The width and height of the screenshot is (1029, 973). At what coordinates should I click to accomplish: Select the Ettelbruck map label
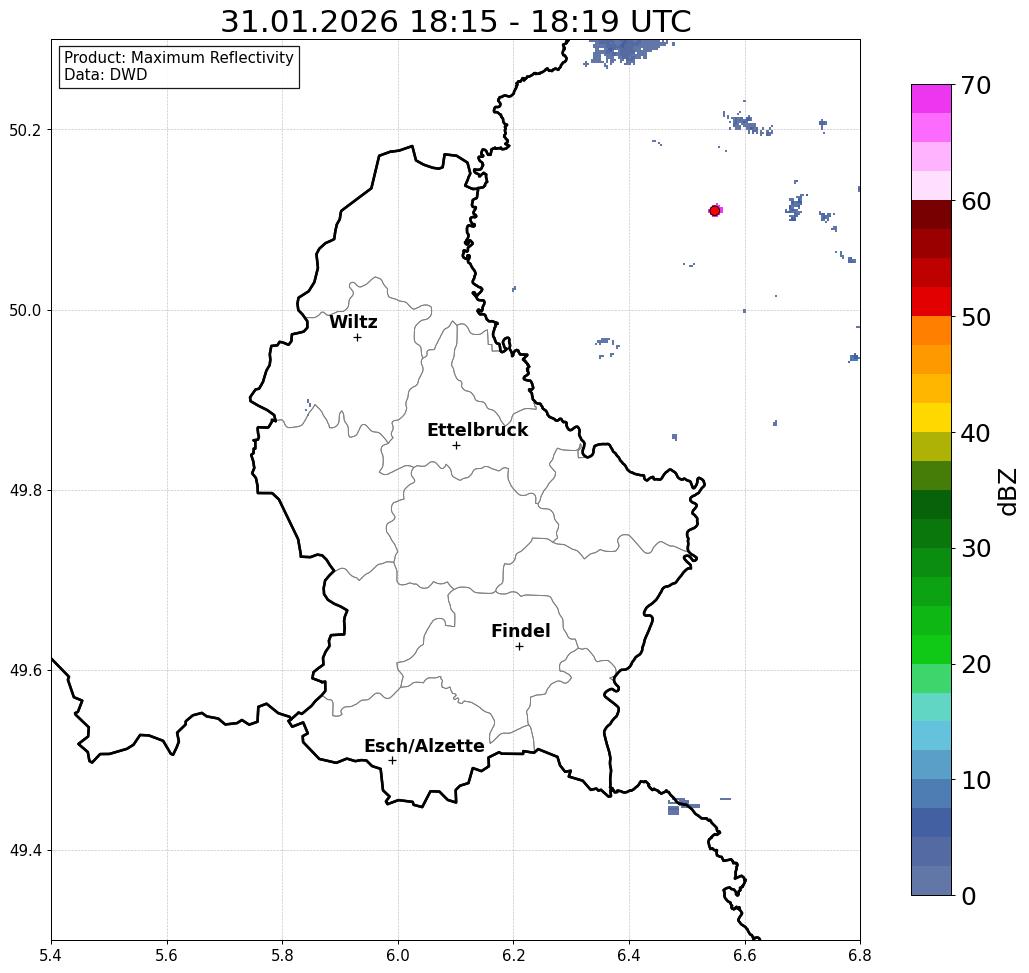[478, 430]
